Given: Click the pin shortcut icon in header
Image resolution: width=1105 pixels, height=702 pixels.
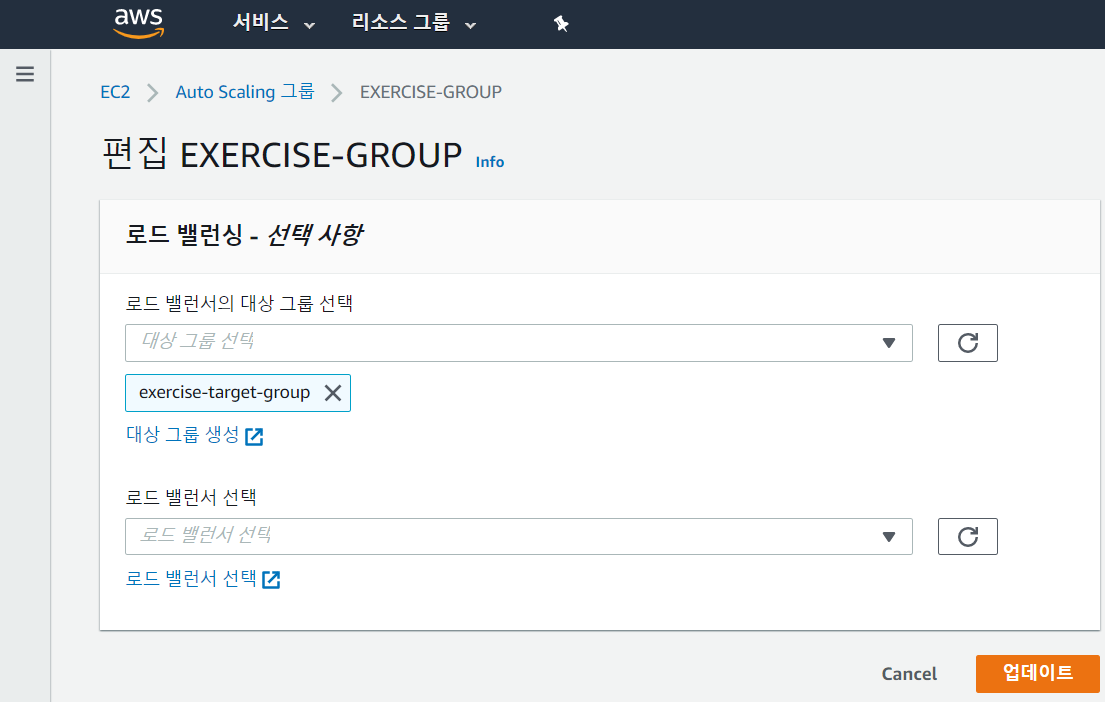Looking at the screenshot, I should click(x=561, y=24).
